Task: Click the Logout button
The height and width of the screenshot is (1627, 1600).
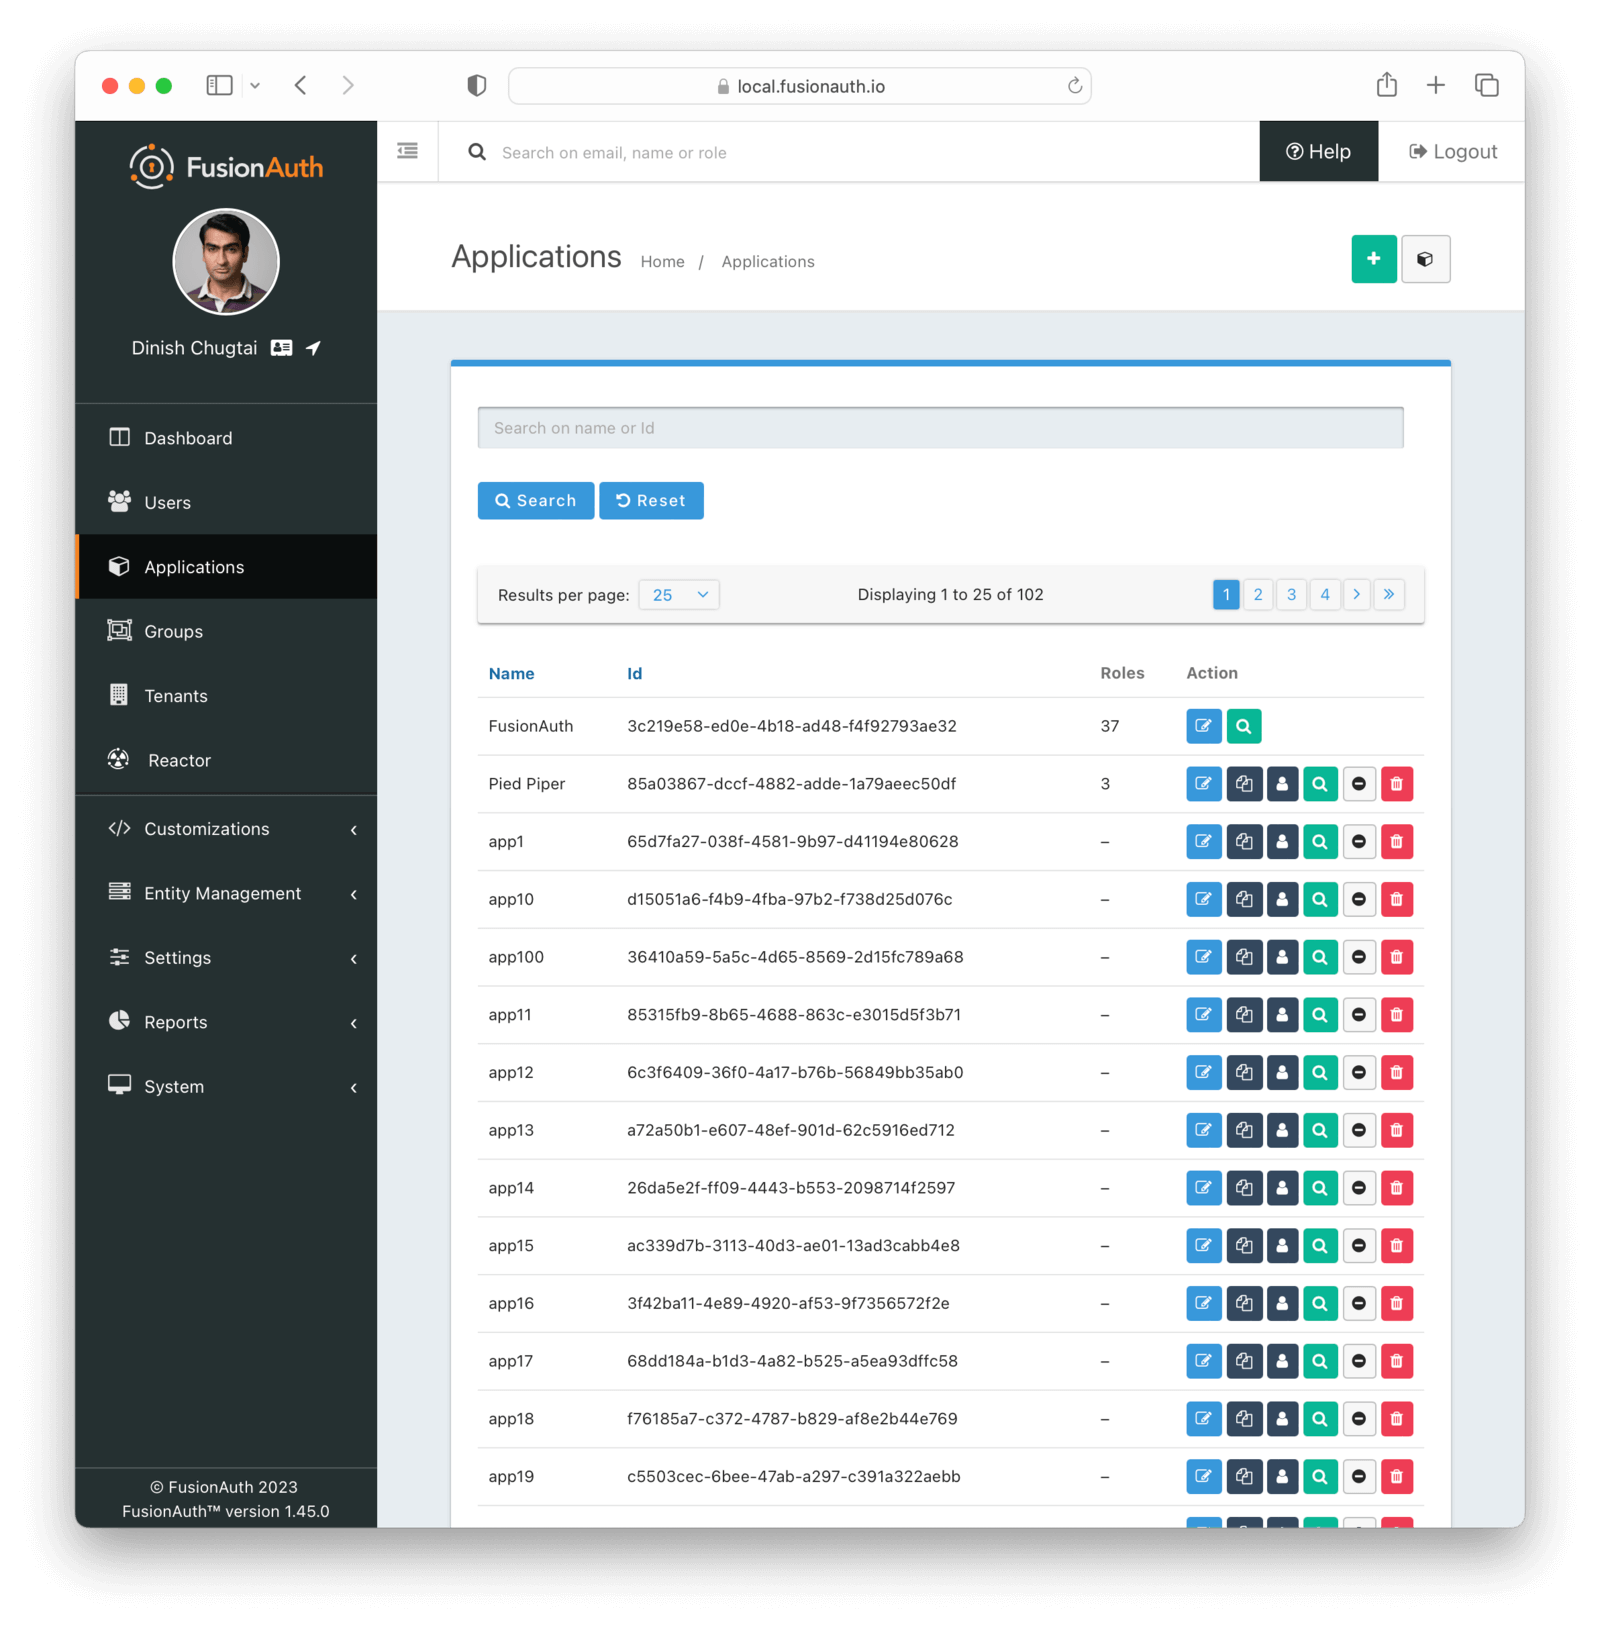Action: [x=1451, y=151]
